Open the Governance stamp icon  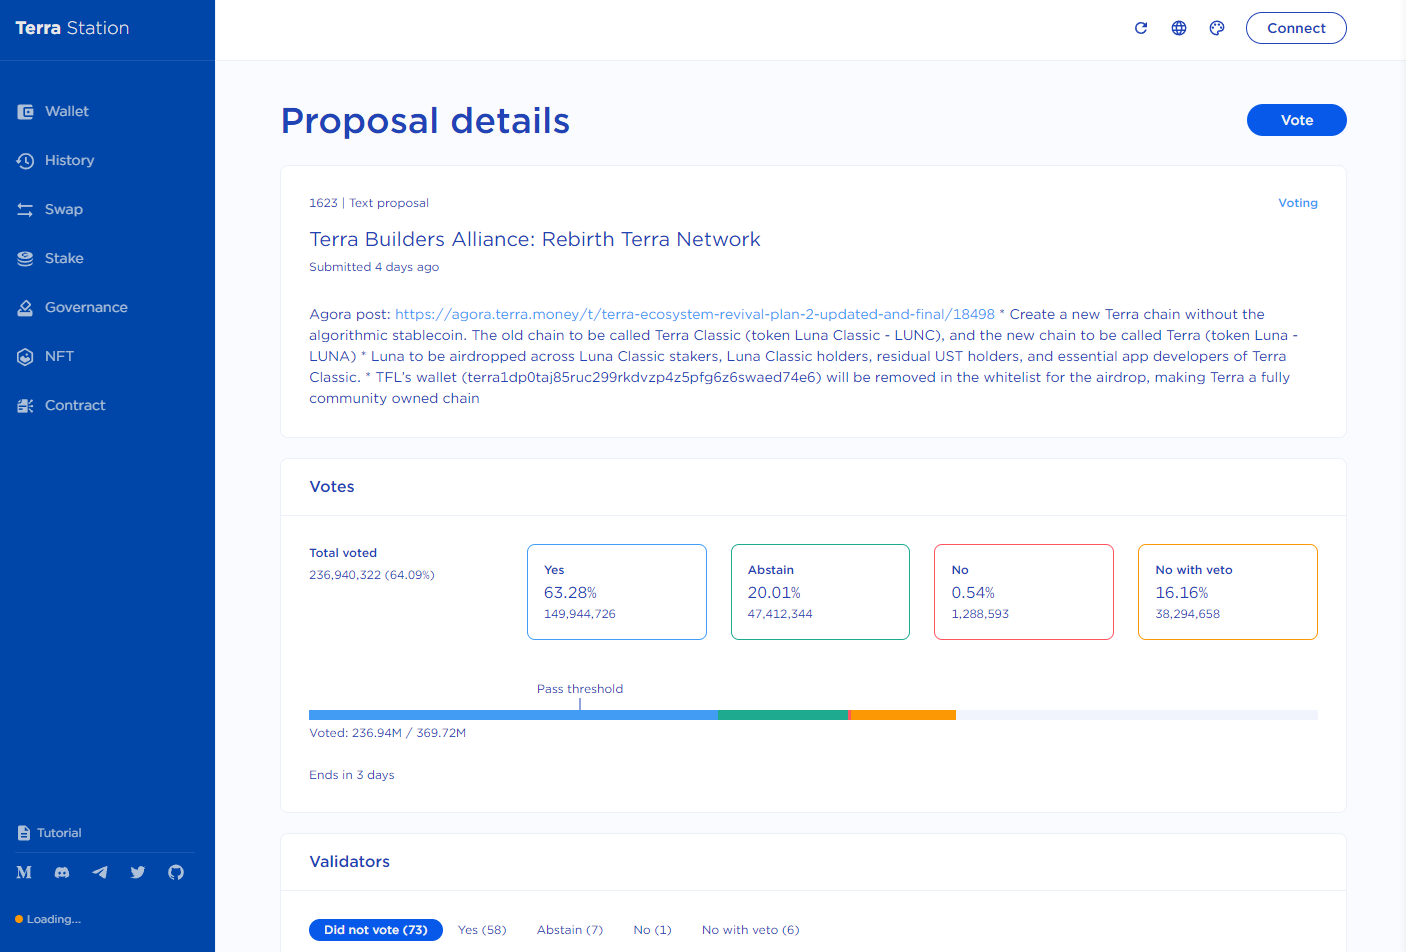(26, 308)
